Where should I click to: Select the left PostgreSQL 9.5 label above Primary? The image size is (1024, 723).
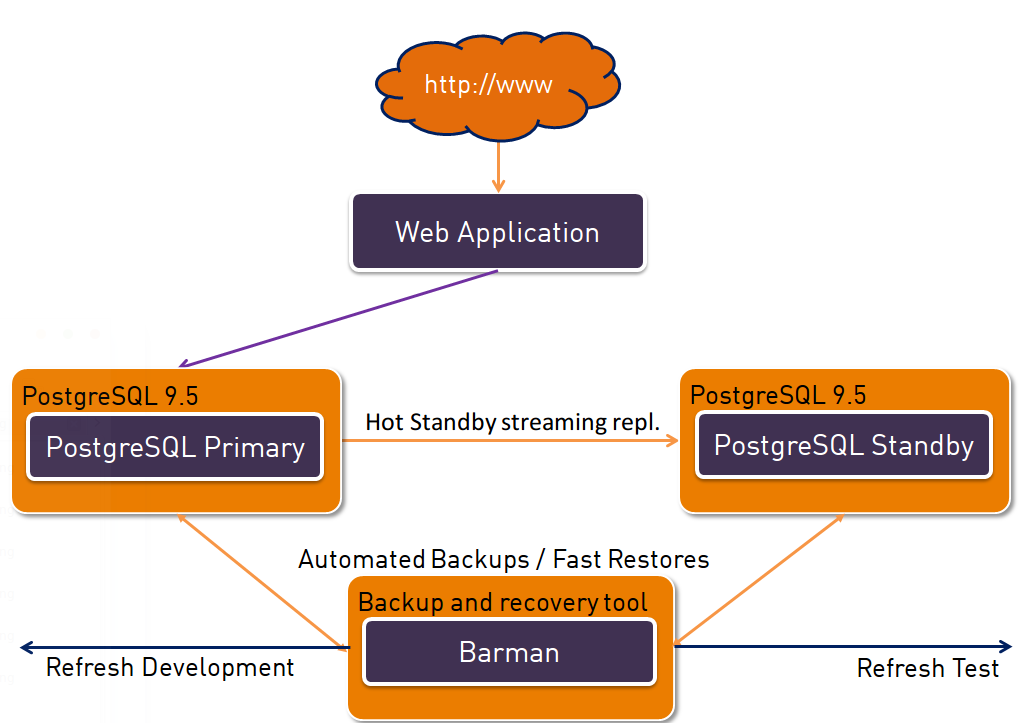pyautogui.click(x=110, y=396)
